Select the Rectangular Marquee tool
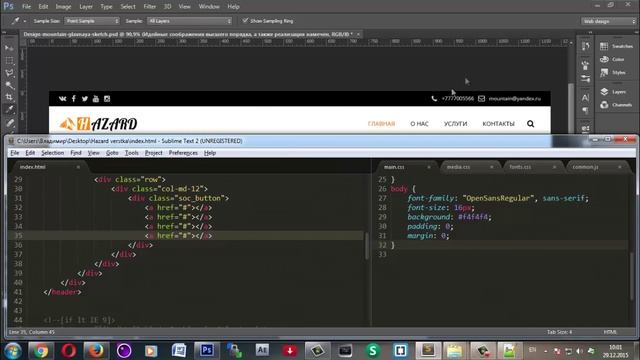The height and width of the screenshot is (360, 640). 9,60
